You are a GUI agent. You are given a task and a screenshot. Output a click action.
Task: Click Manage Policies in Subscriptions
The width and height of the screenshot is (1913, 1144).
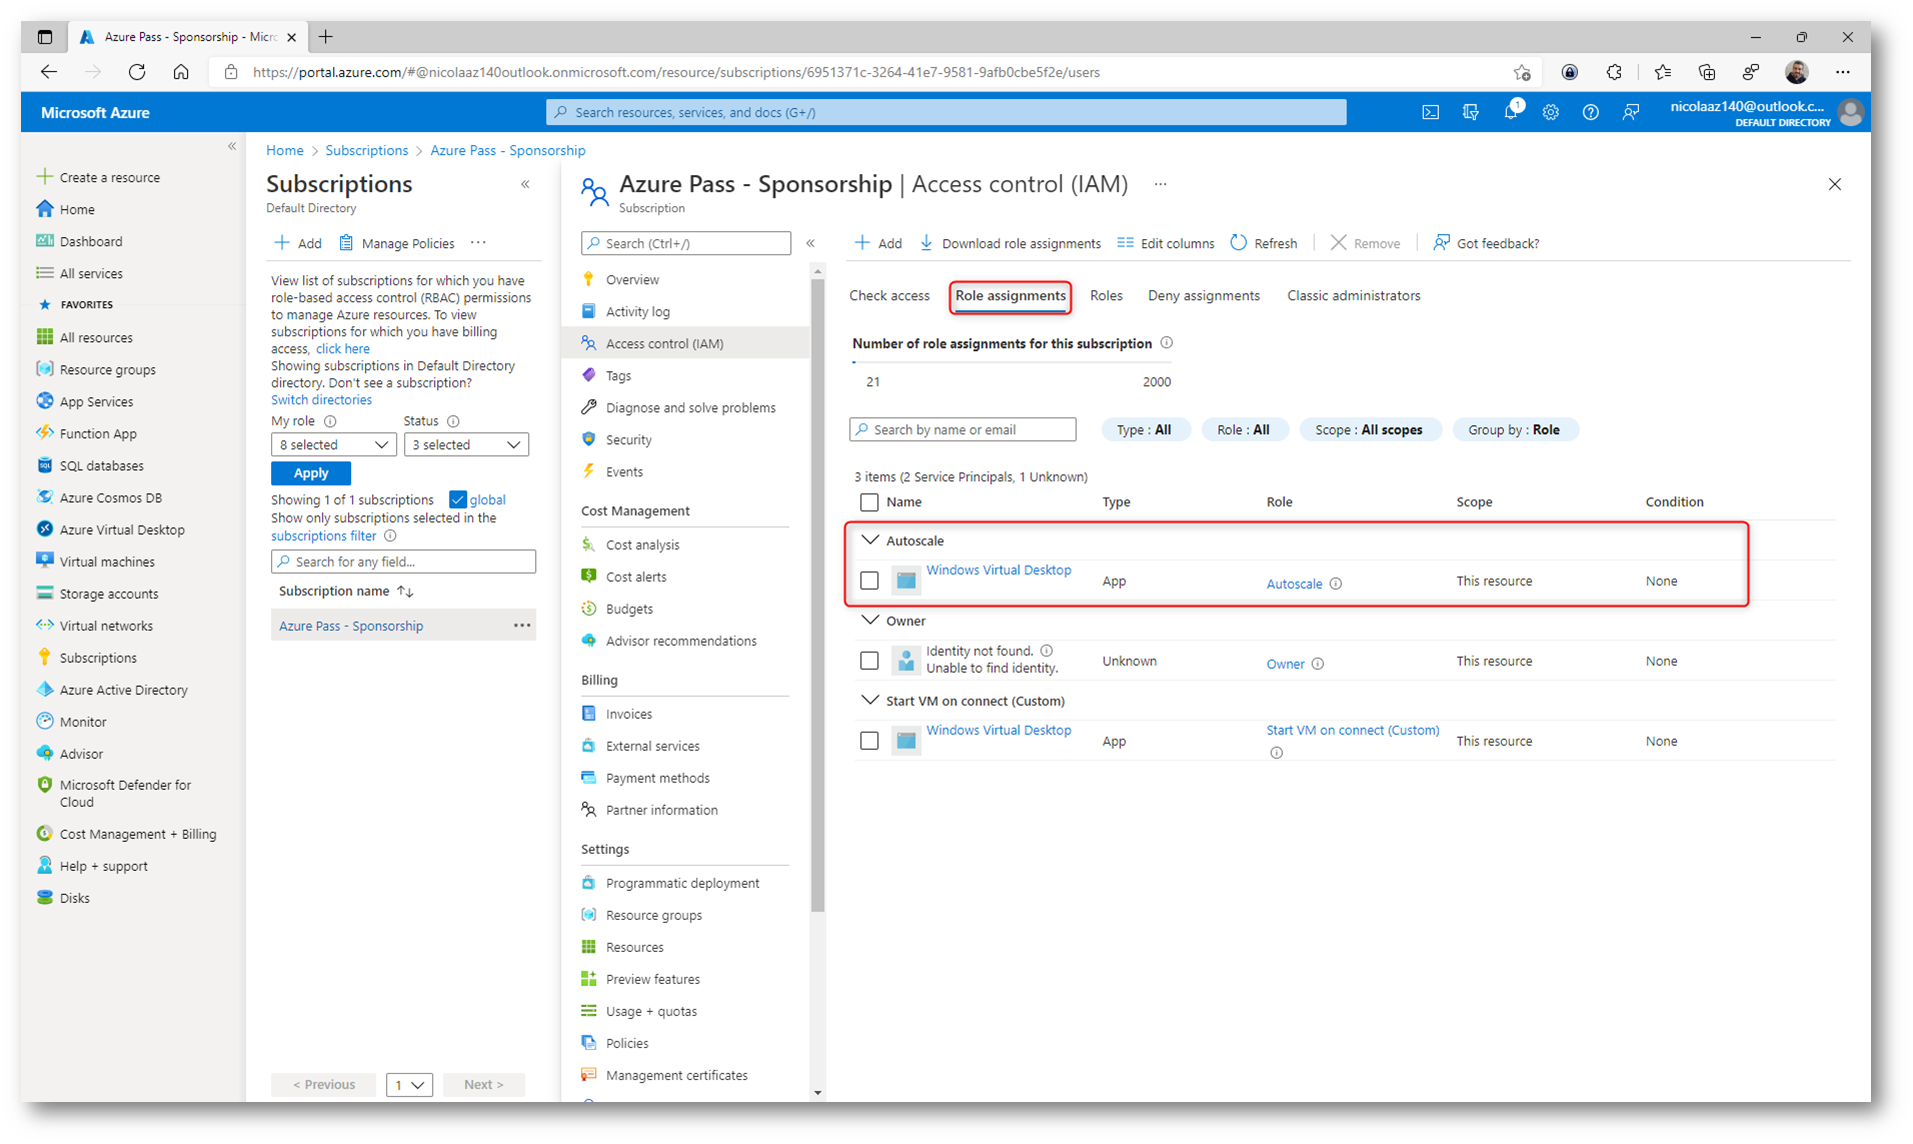pyautogui.click(x=397, y=243)
